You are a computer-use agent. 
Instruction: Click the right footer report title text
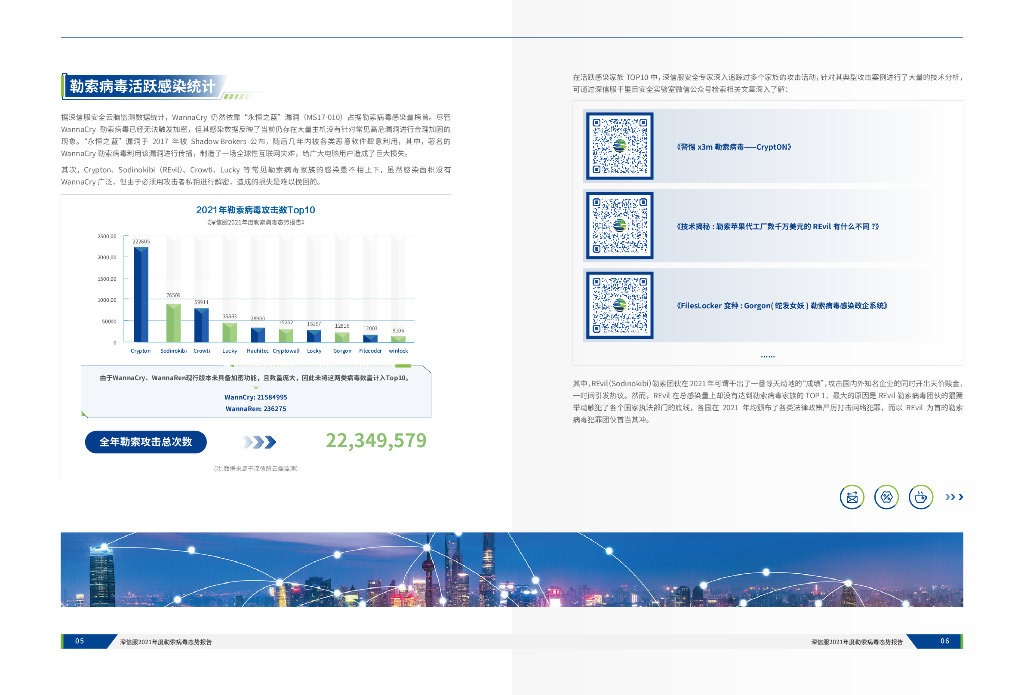pos(857,642)
